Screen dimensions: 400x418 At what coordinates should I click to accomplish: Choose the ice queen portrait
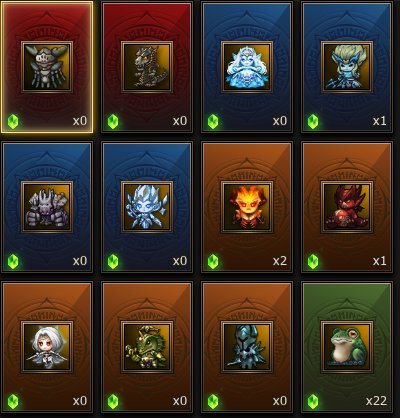tap(247, 67)
